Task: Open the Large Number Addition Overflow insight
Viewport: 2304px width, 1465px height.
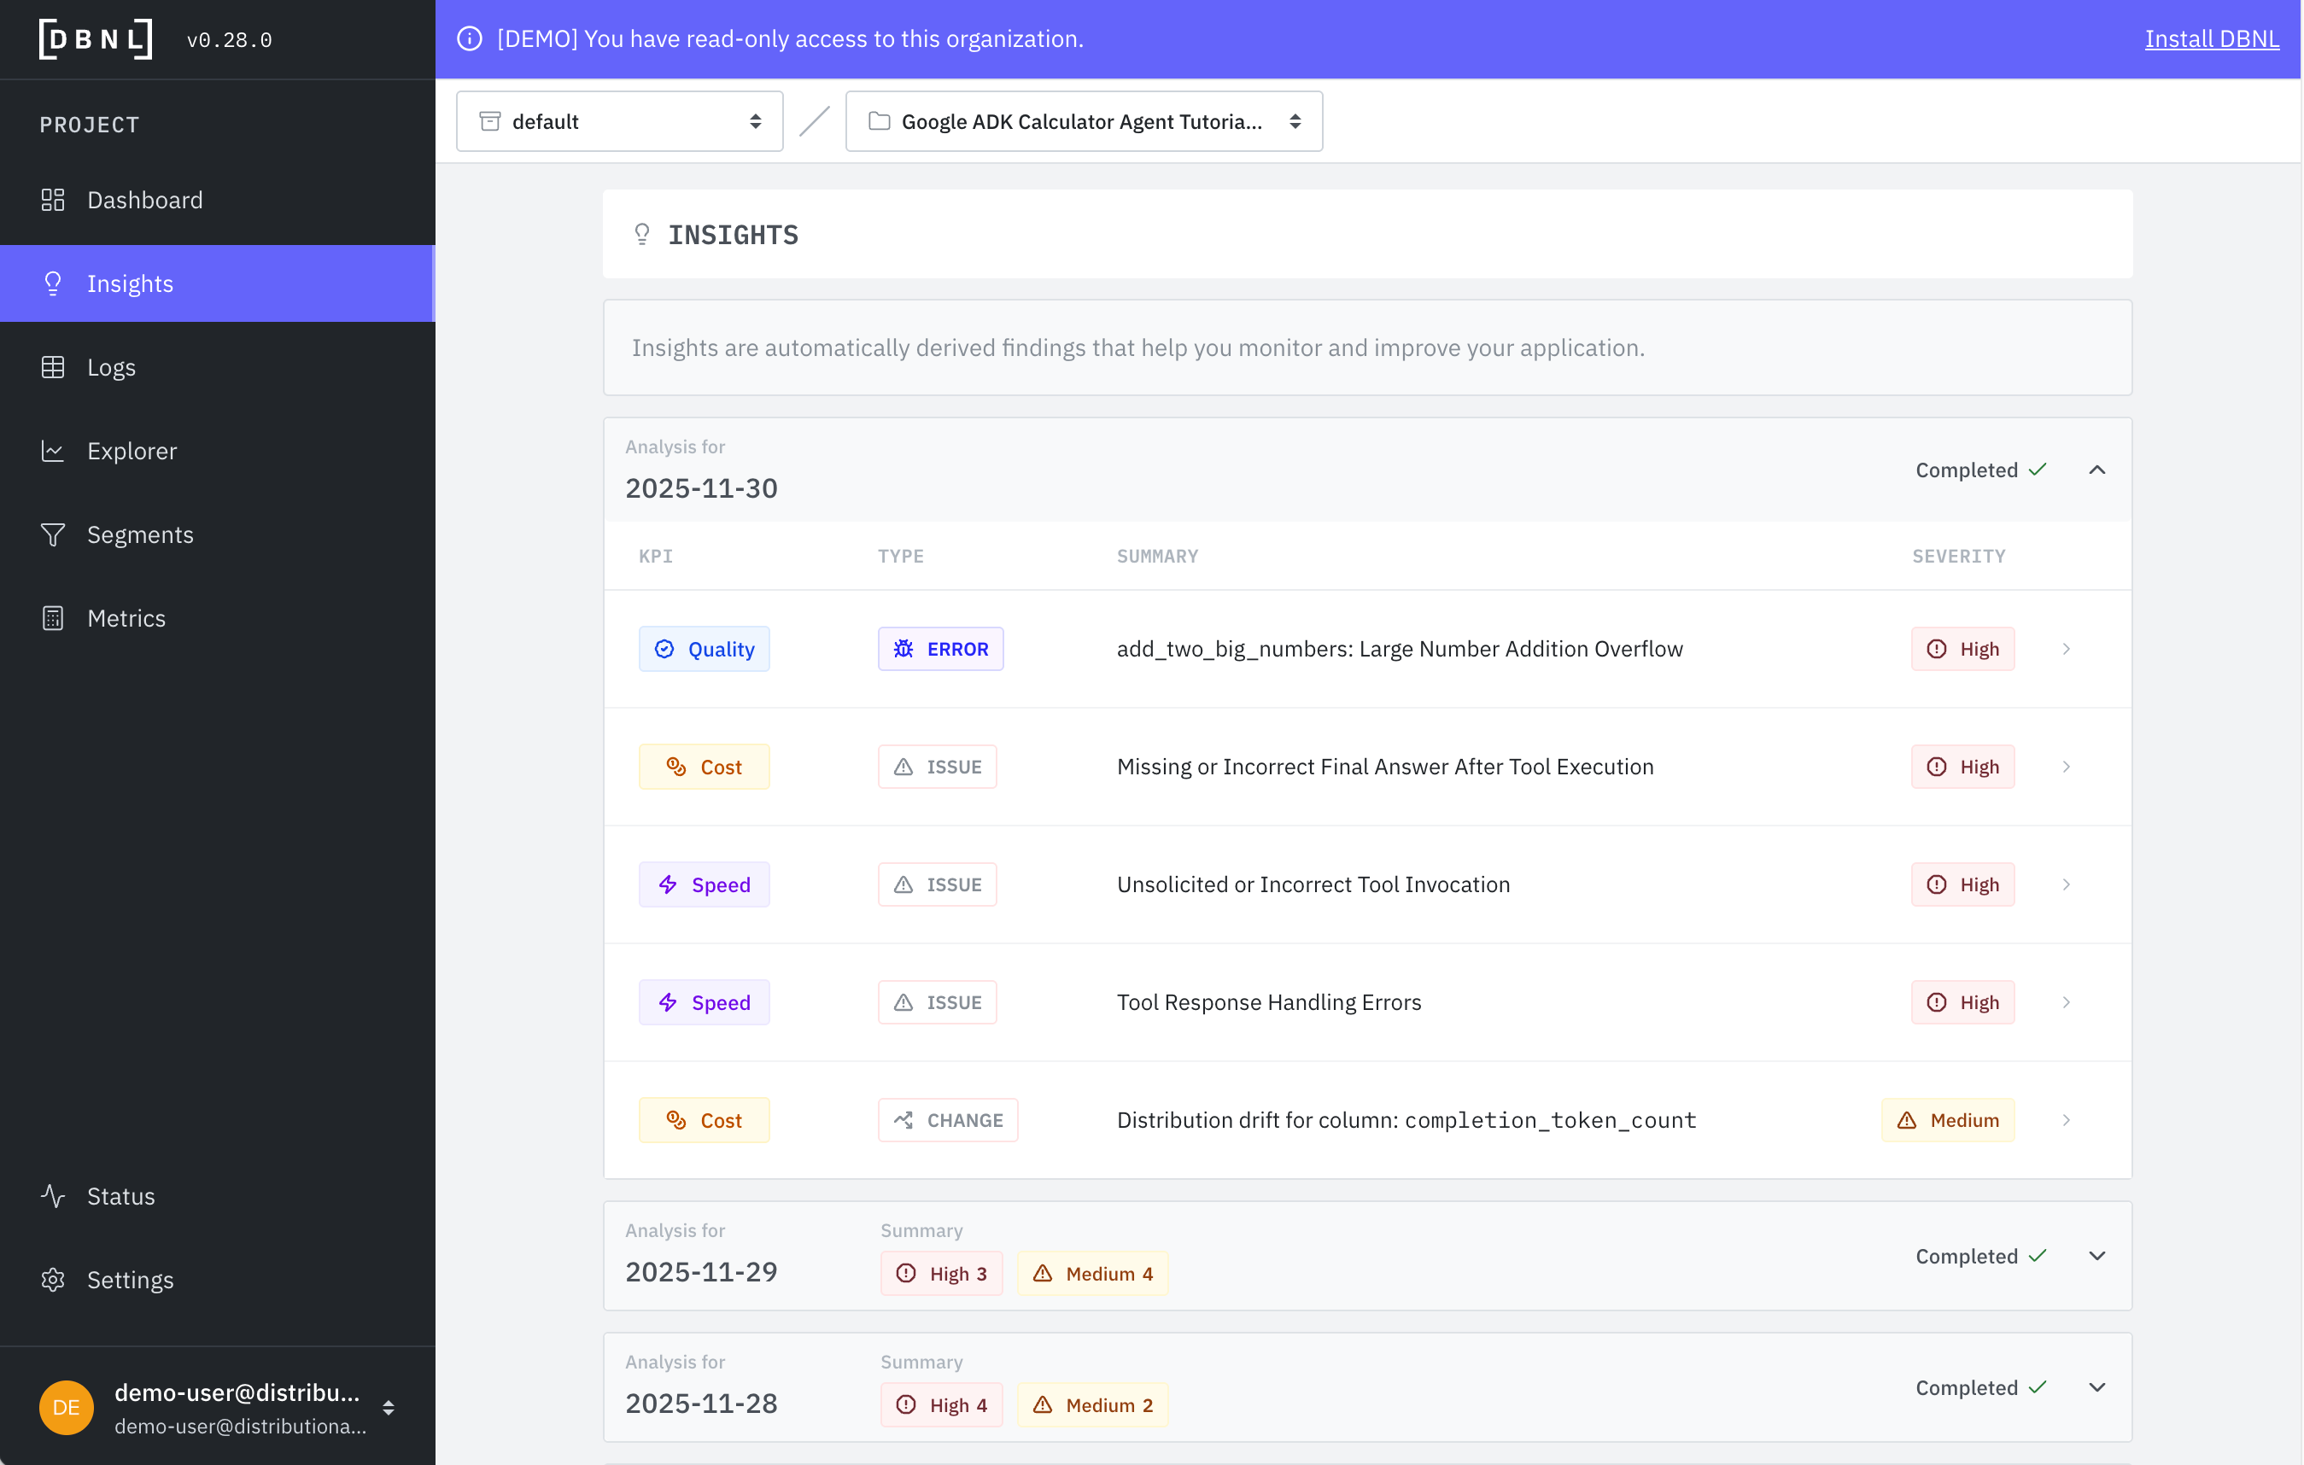Action: 1399,649
